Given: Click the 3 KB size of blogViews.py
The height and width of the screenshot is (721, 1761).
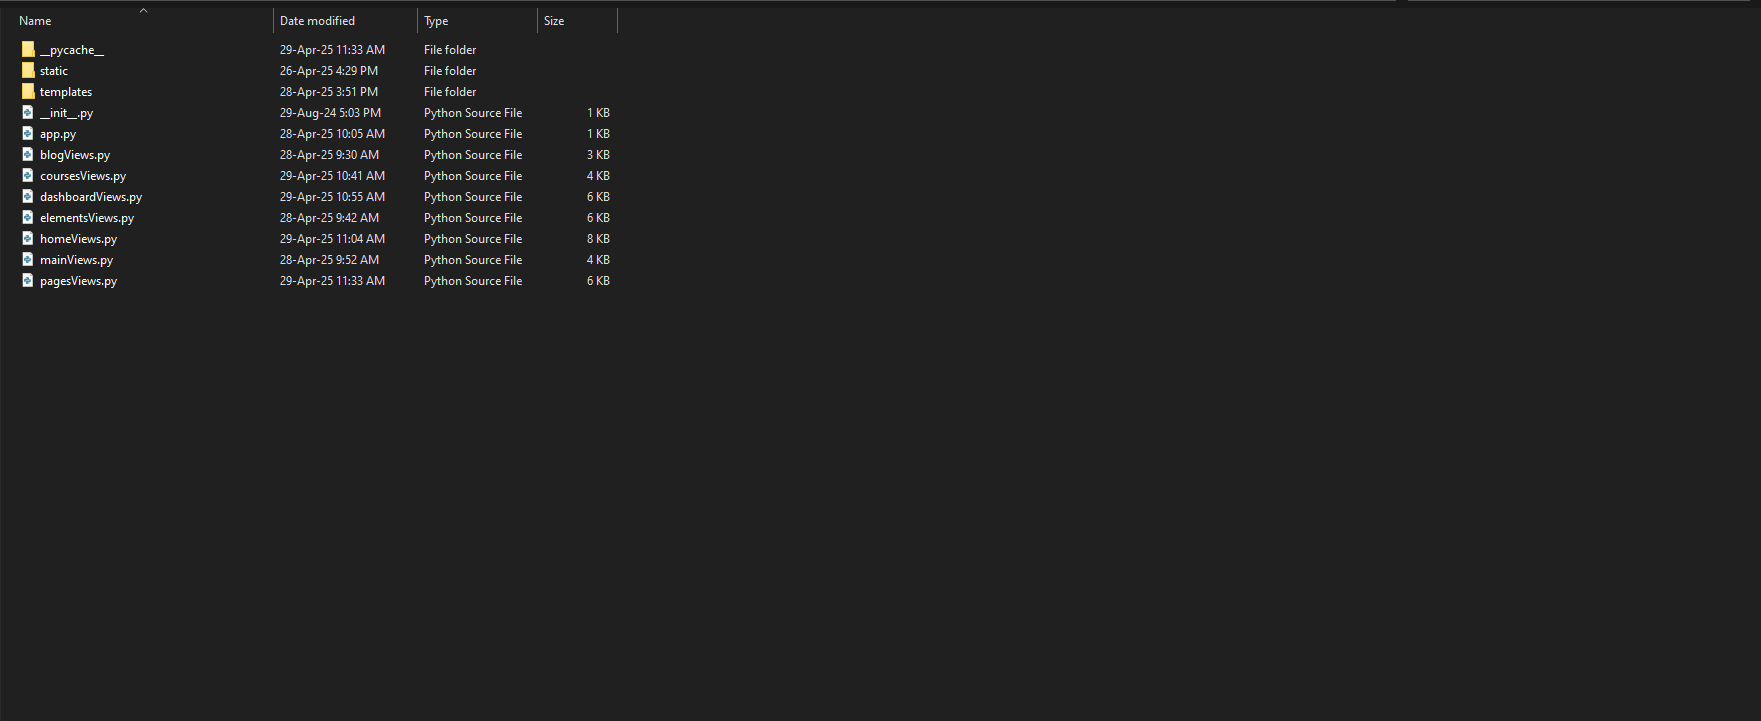Looking at the screenshot, I should coord(598,155).
